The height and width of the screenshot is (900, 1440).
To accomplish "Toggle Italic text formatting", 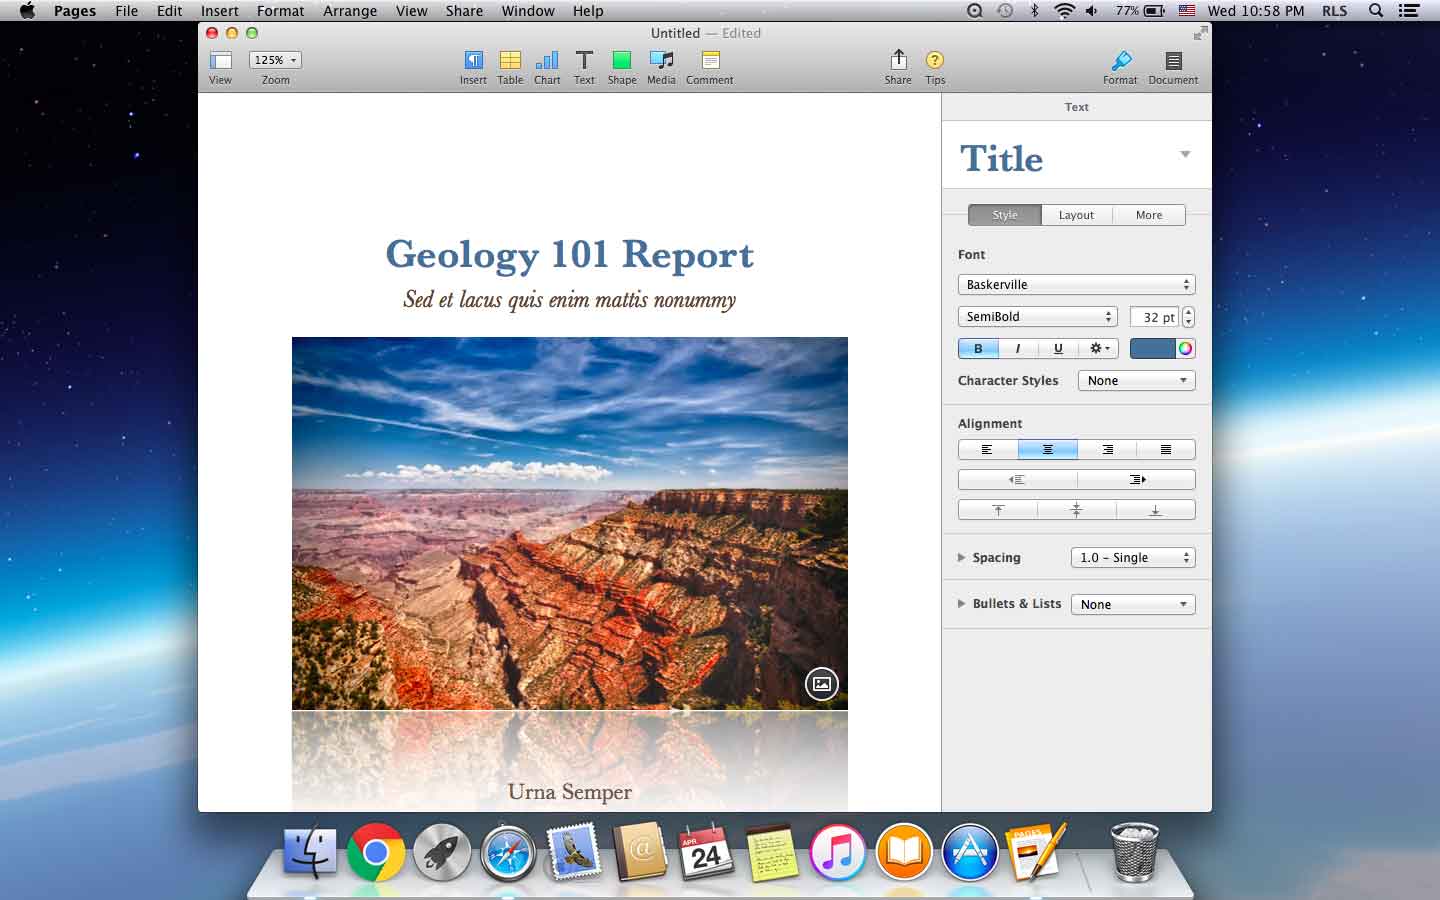I will pos(1018,349).
